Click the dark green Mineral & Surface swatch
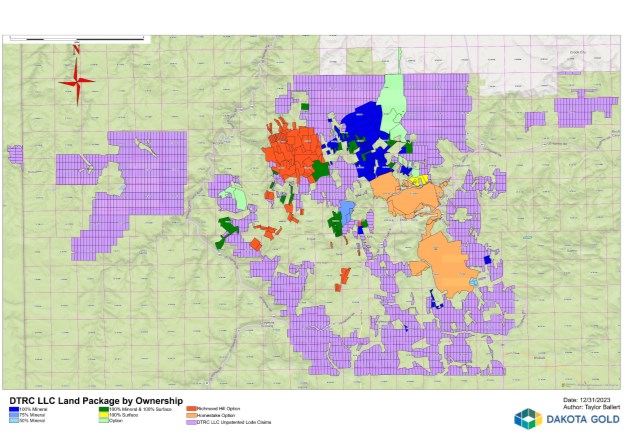Screen dimensions: 624x447 click(104, 409)
